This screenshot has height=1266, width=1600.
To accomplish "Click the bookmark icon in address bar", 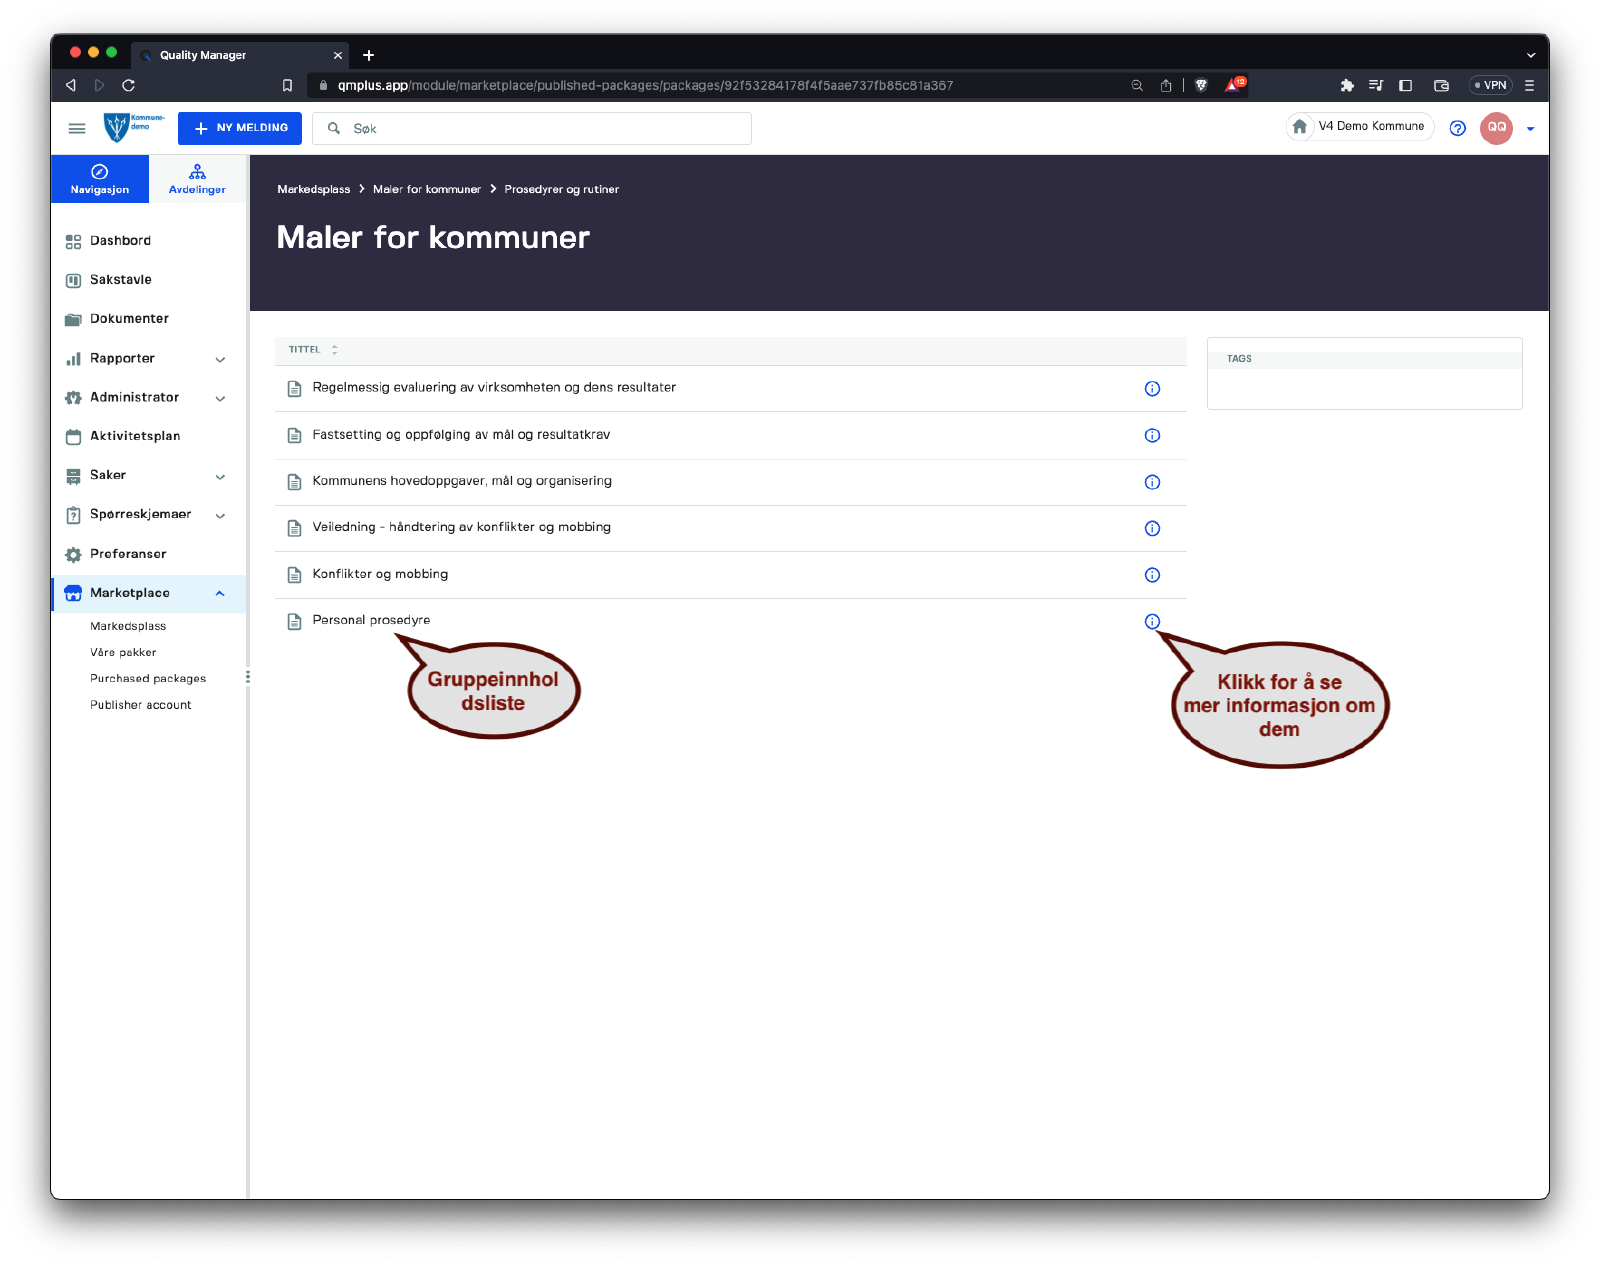I will pyautogui.click(x=288, y=85).
